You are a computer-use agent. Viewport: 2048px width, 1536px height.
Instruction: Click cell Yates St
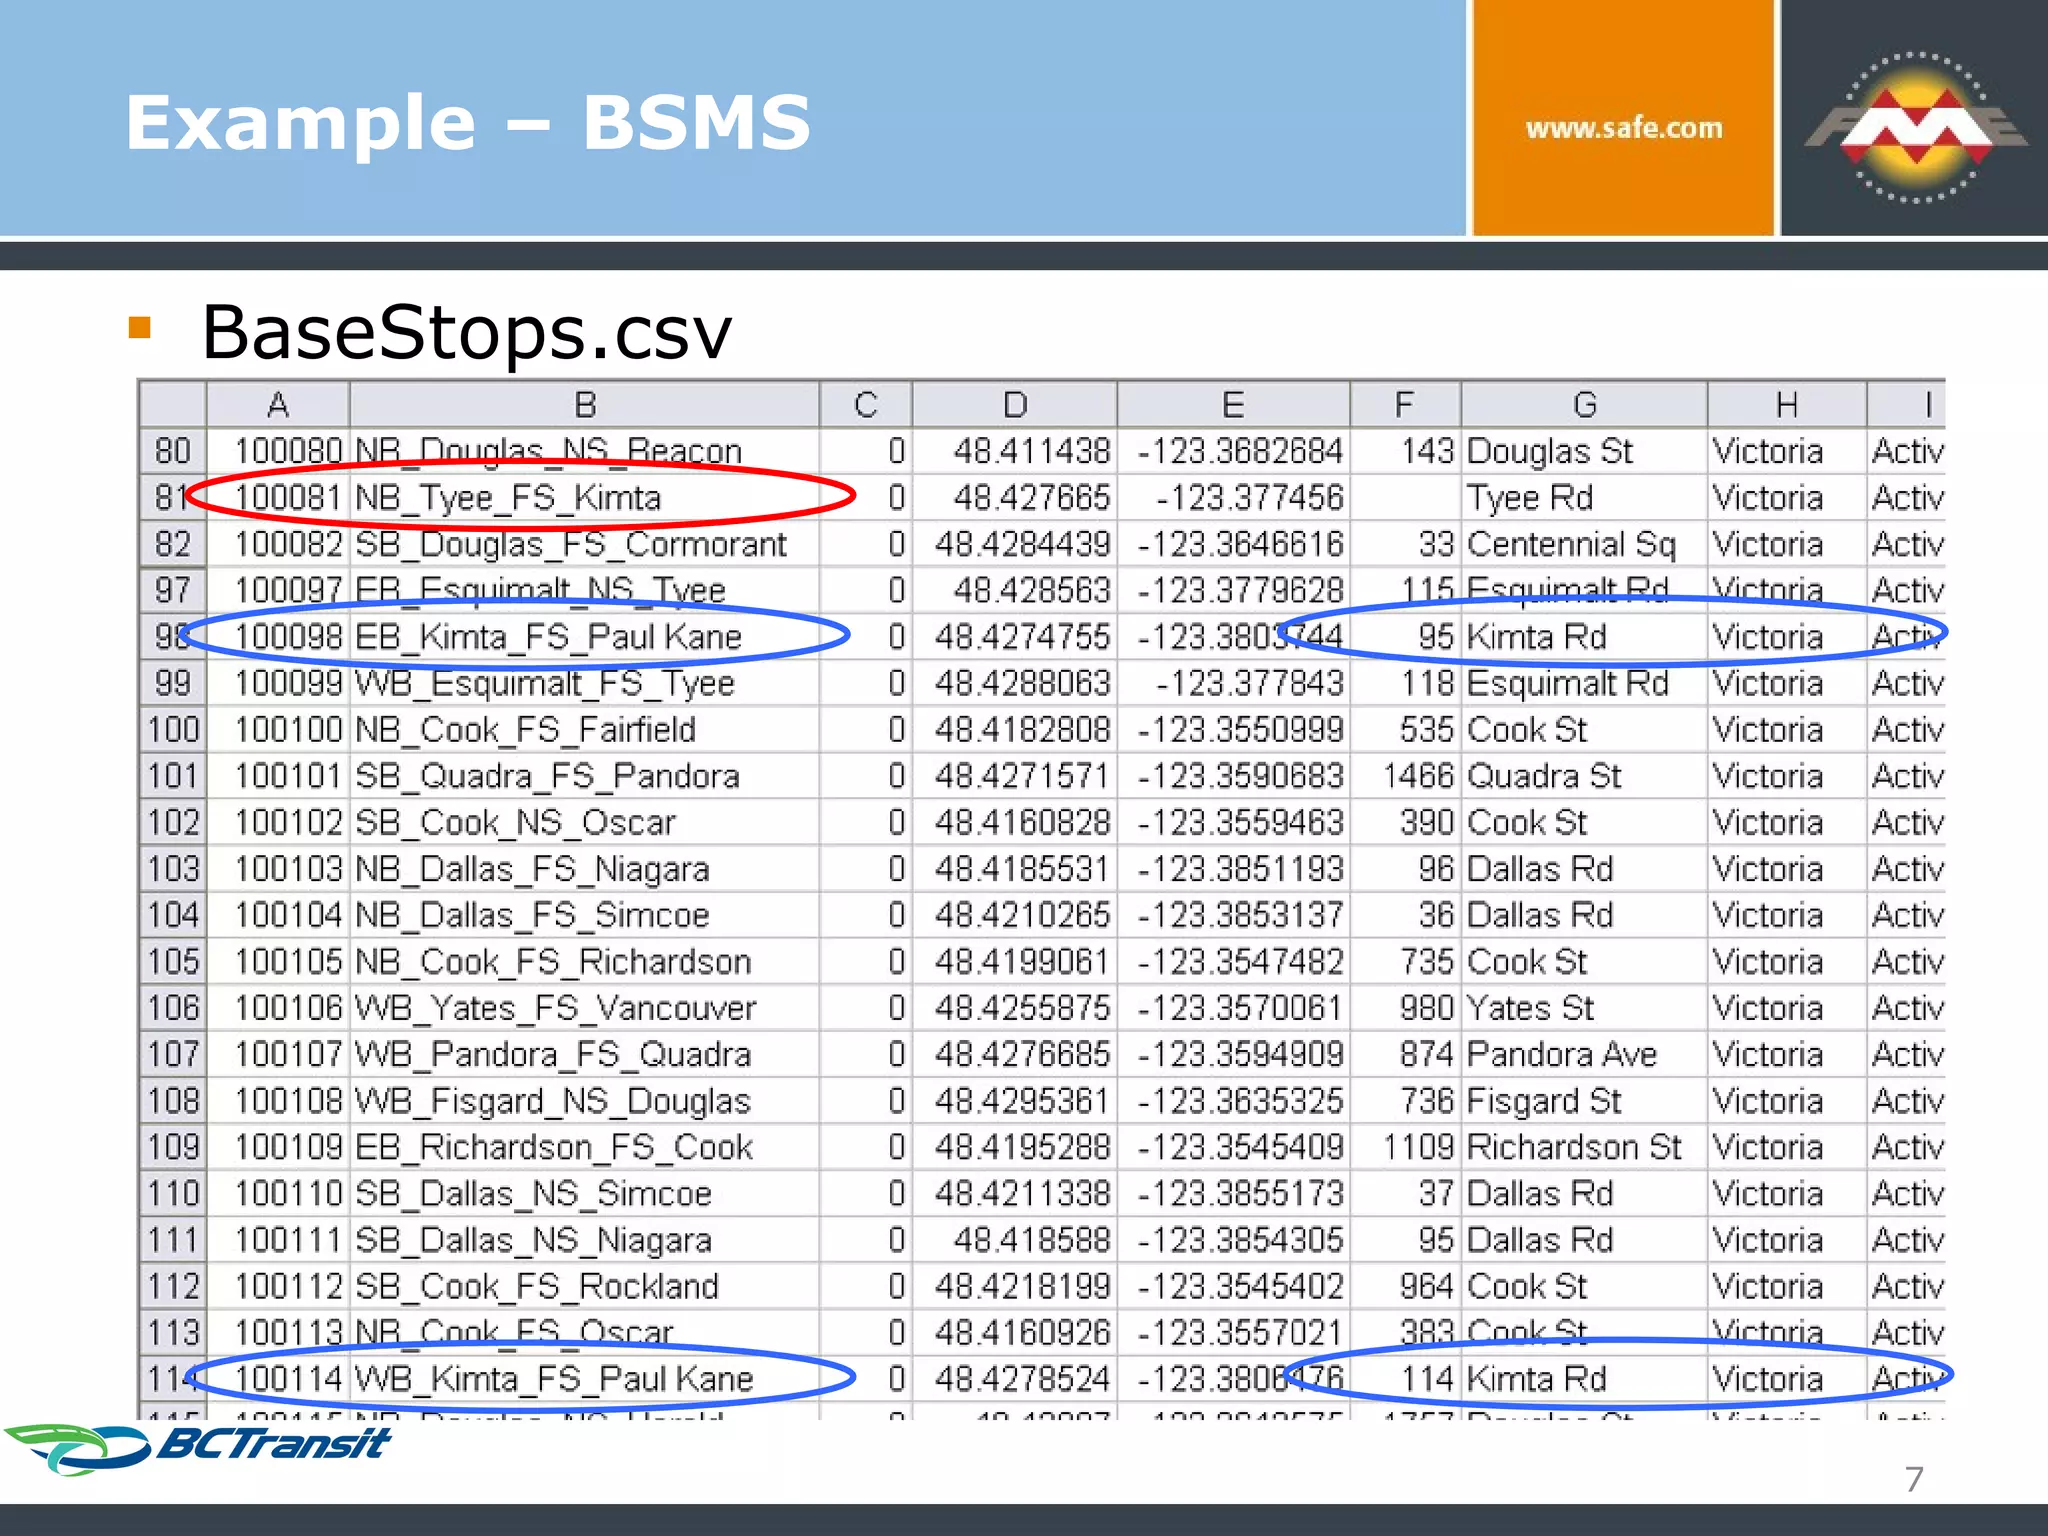[1584, 1008]
